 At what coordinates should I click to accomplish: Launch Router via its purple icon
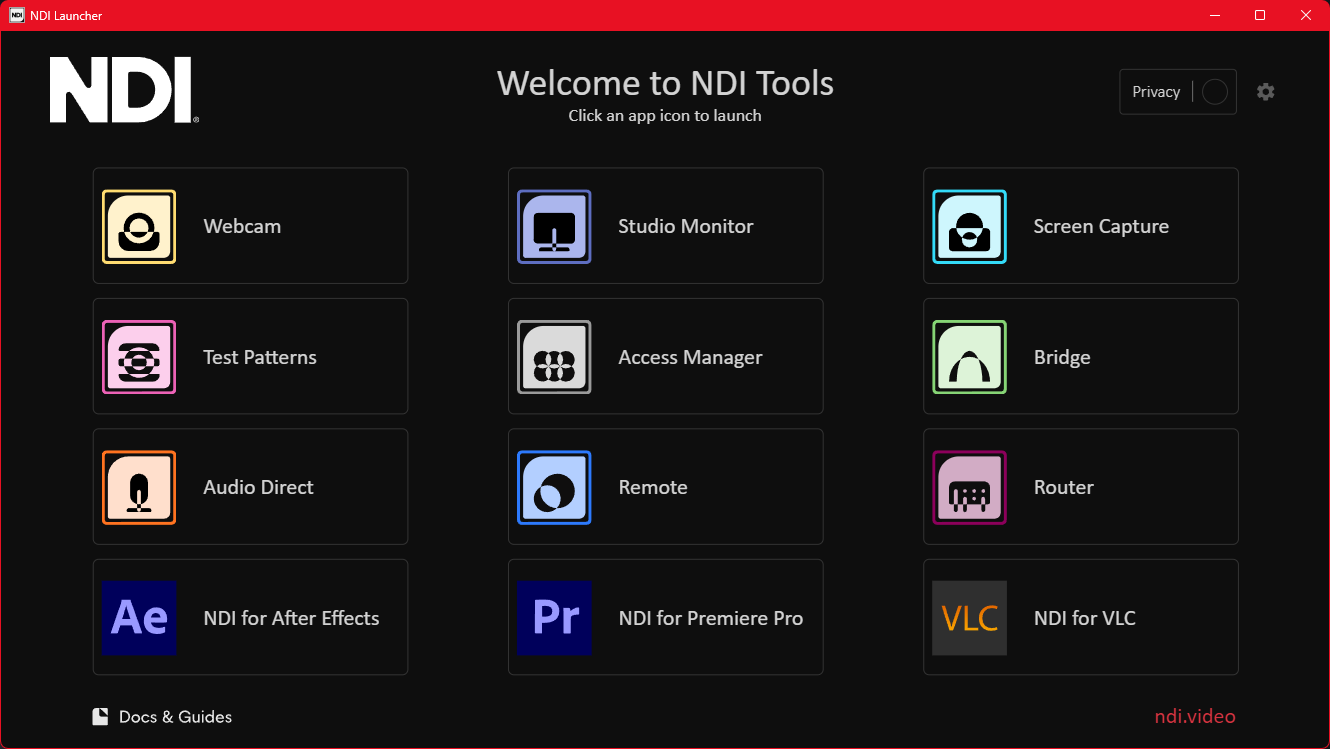pos(969,488)
